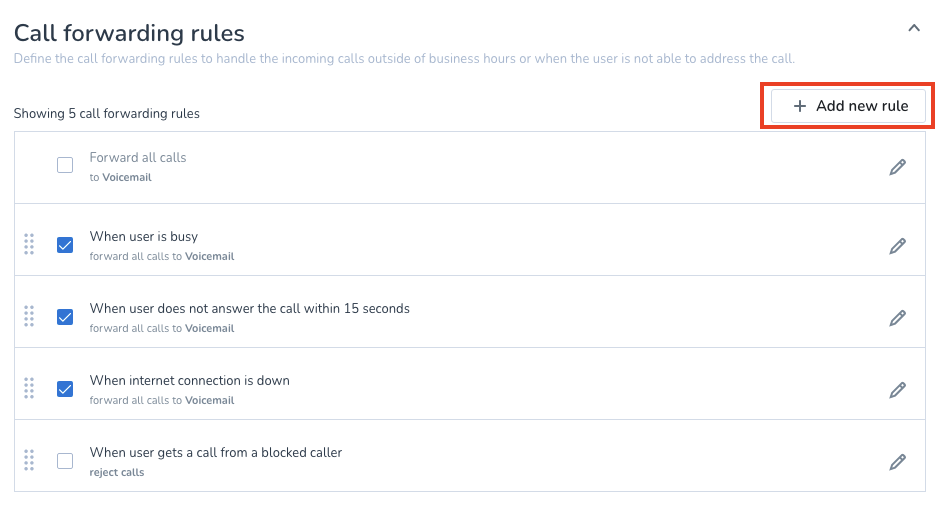Grab drag handle of 'When user is busy'
This screenshot has height=519, width=942.
29,244
